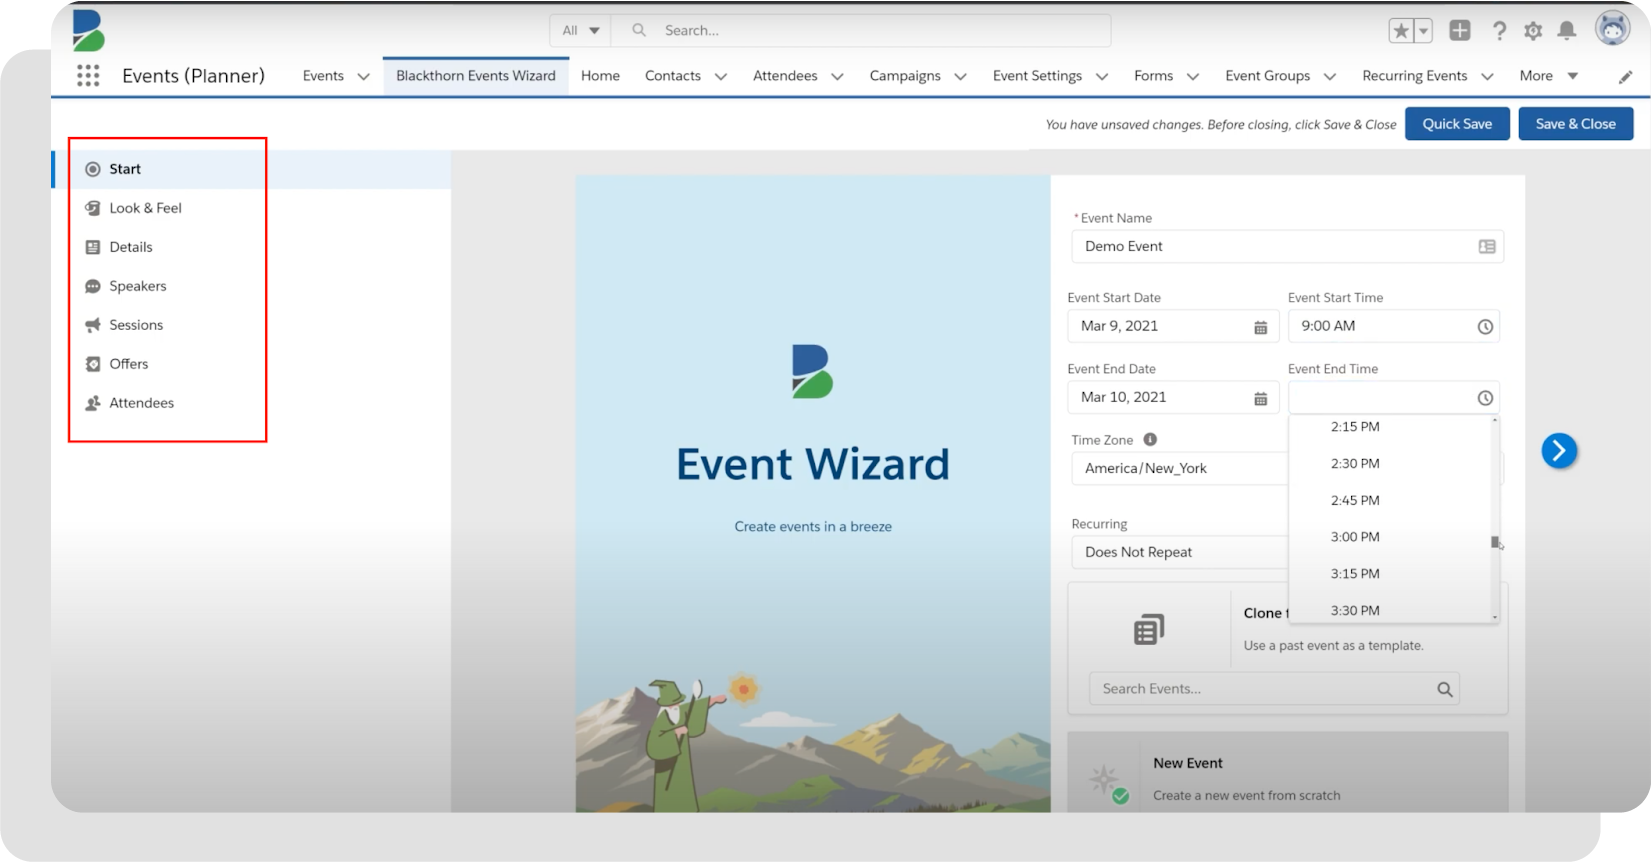Click the Blackthorn logo in header
Viewport: 1652px width, 862px height.
[88, 31]
